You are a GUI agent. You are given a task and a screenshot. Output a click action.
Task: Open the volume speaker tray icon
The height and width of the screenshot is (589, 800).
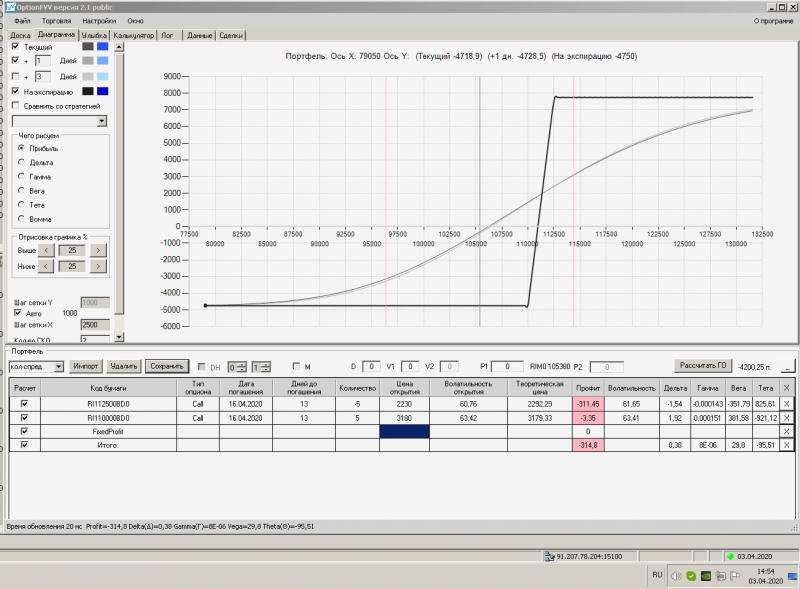coord(676,576)
